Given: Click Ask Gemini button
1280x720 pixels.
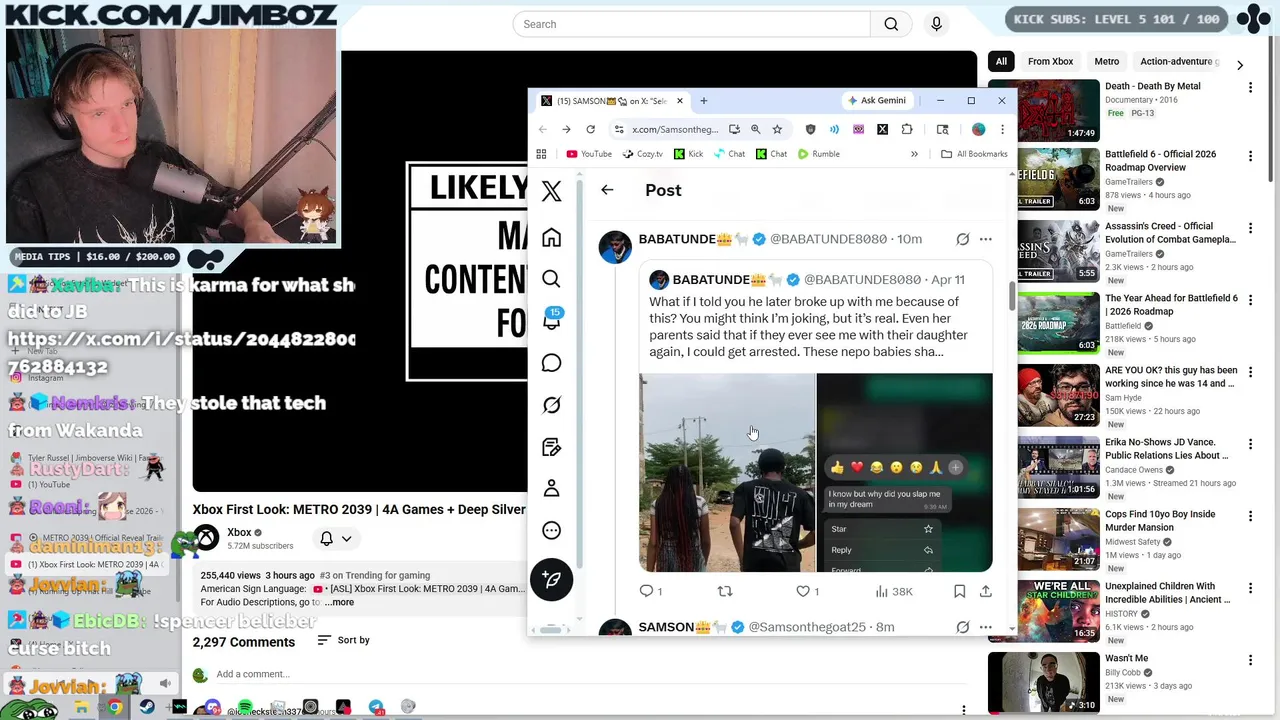Looking at the screenshot, I should point(877,101).
